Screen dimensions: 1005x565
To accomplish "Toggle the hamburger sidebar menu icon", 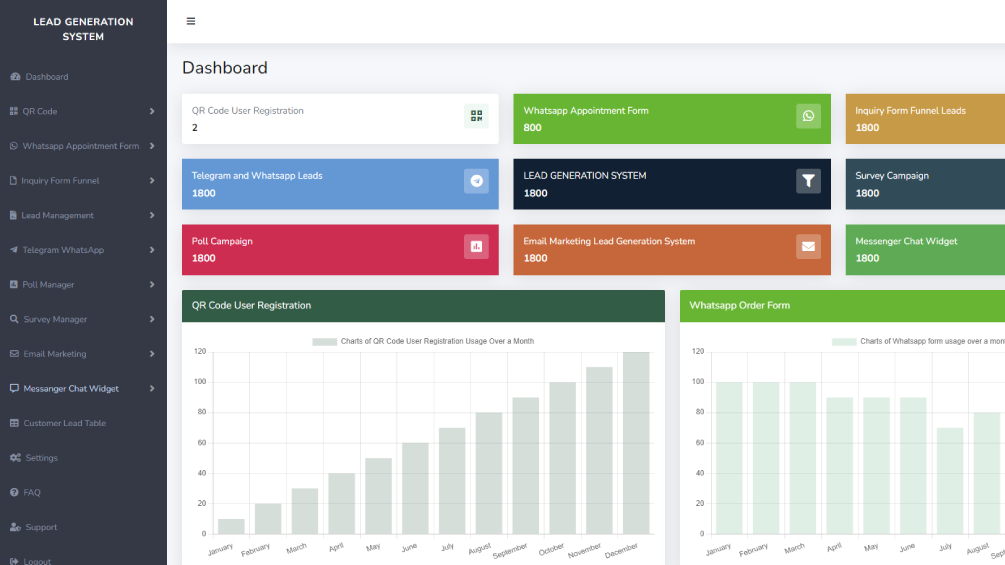I will pyautogui.click(x=190, y=21).
